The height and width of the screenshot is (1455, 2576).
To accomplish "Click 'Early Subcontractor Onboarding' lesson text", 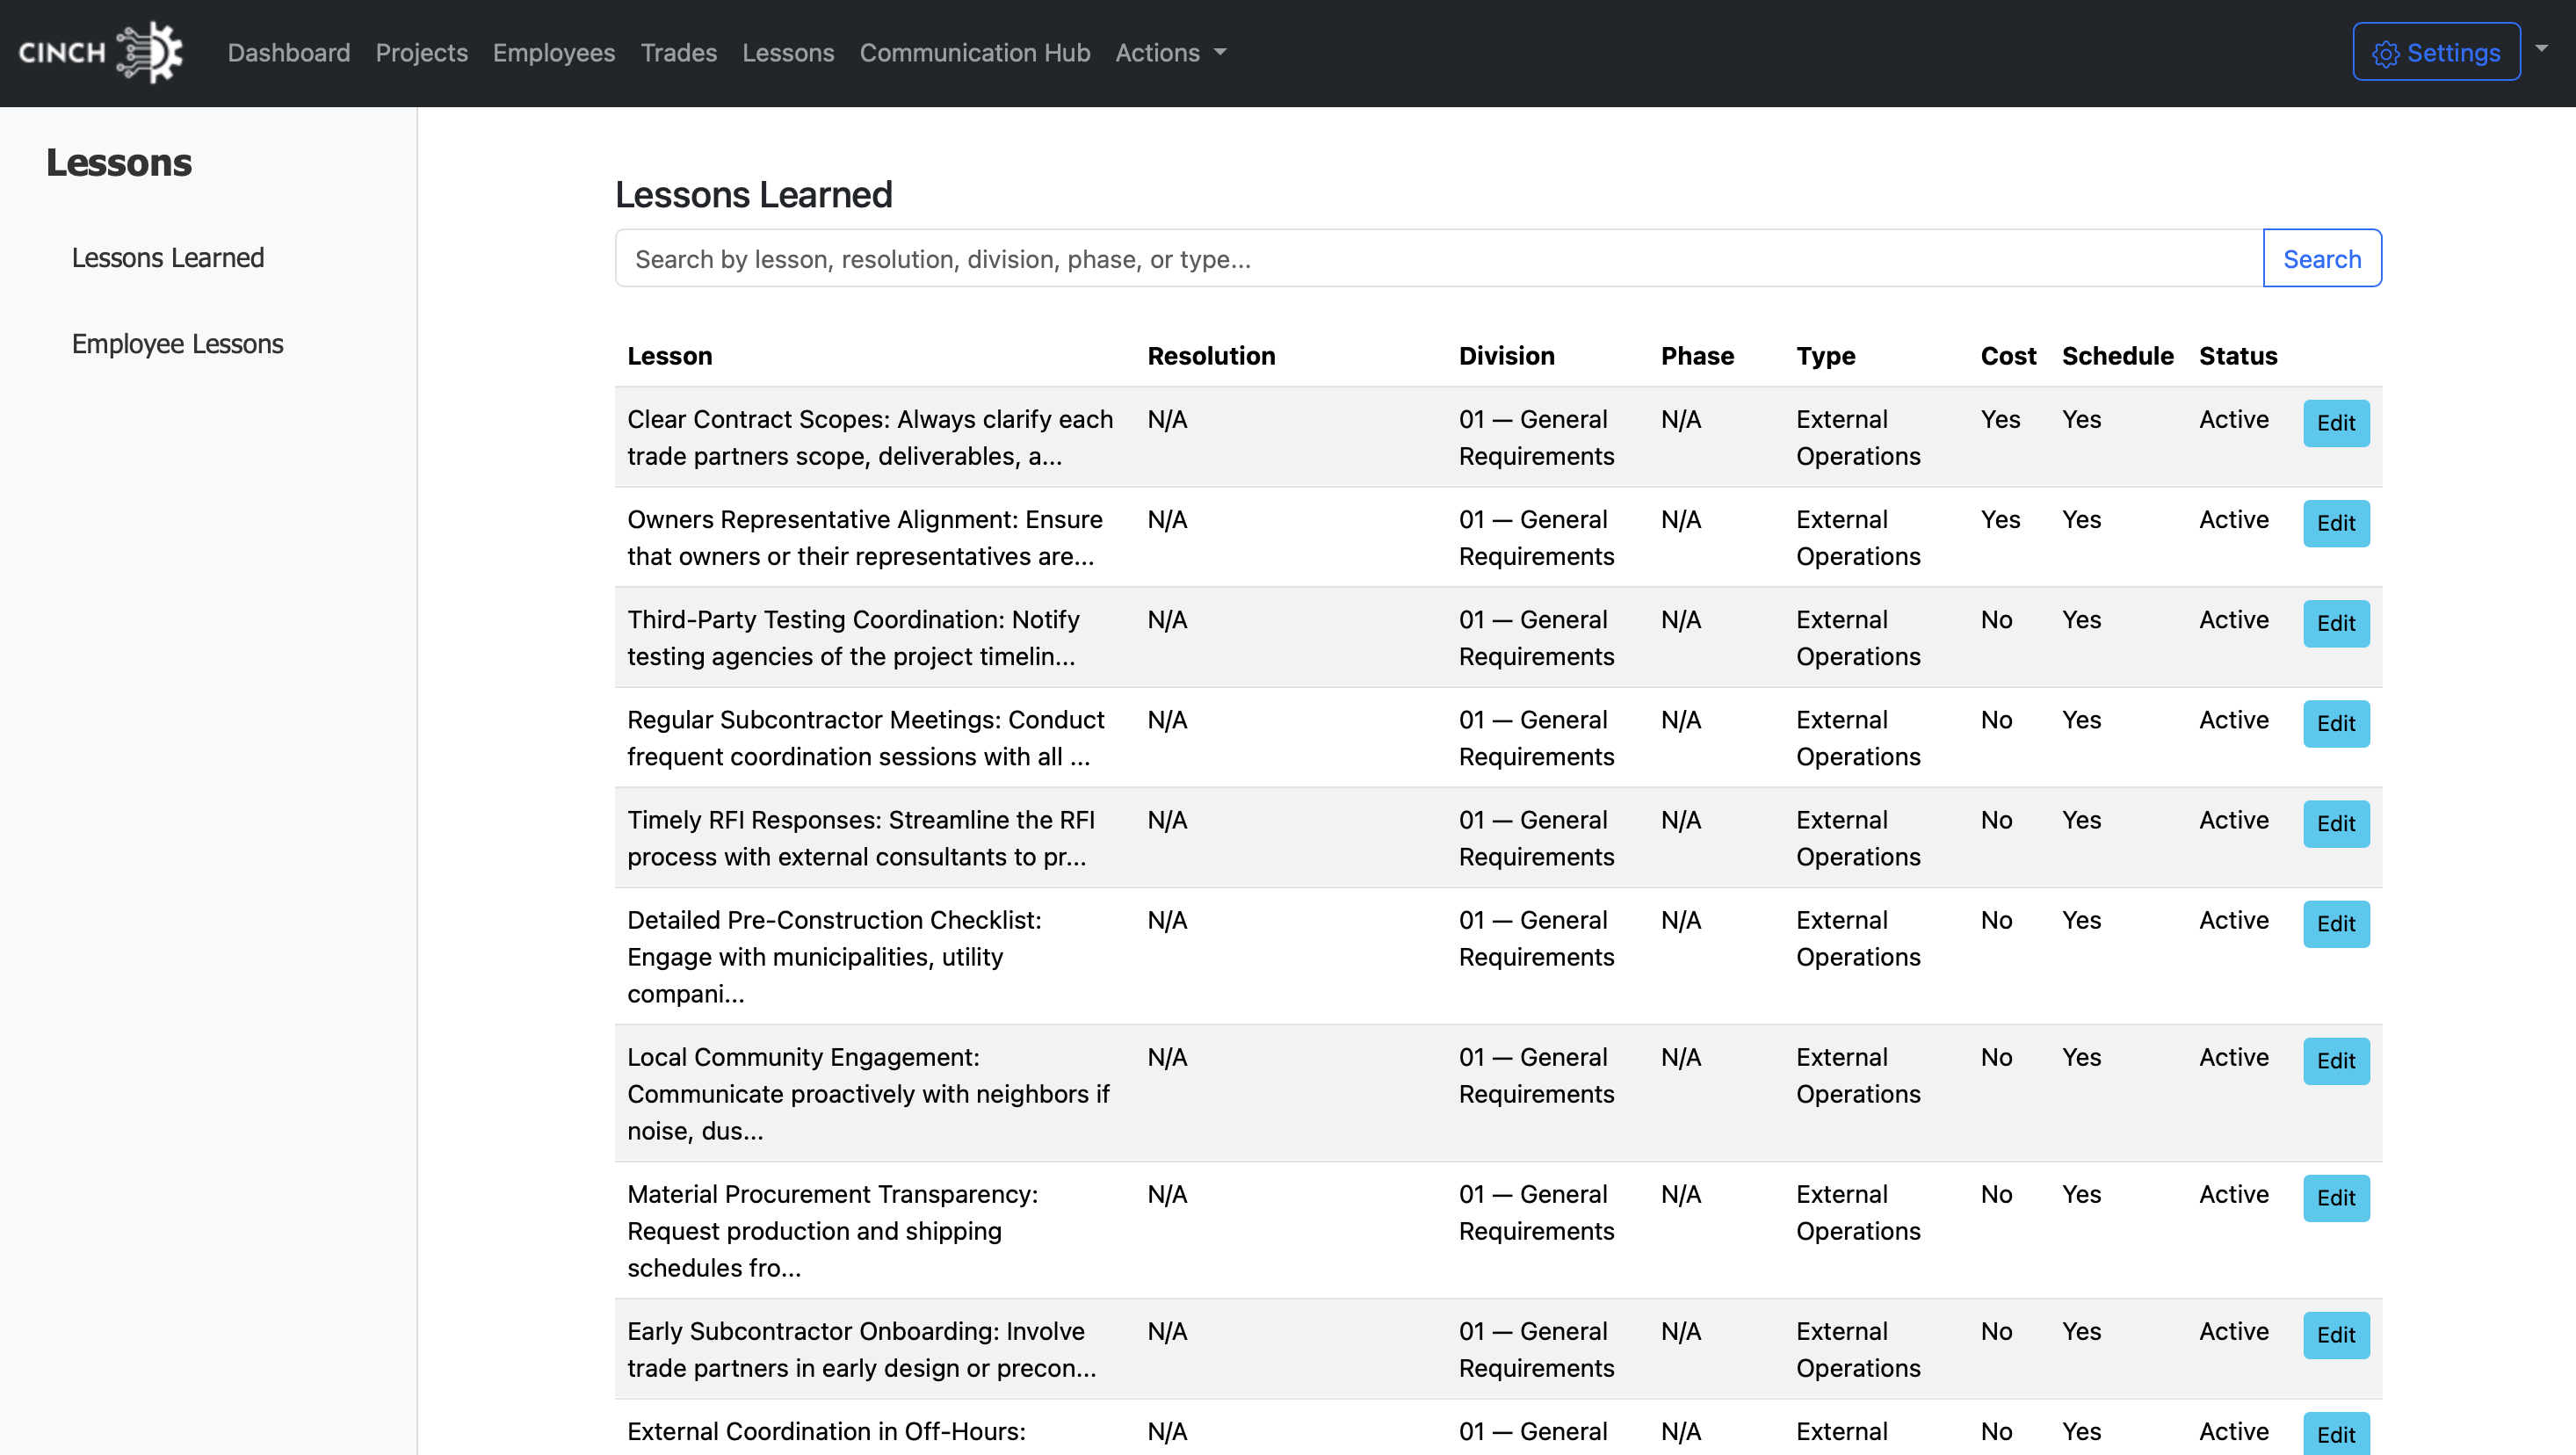I will pyautogui.click(x=862, y=1349).
